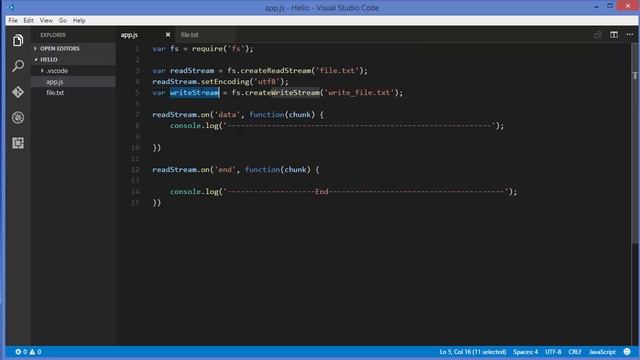Open the Explorer view icon
The image size is (640, 360).
[x=18, y=40]
